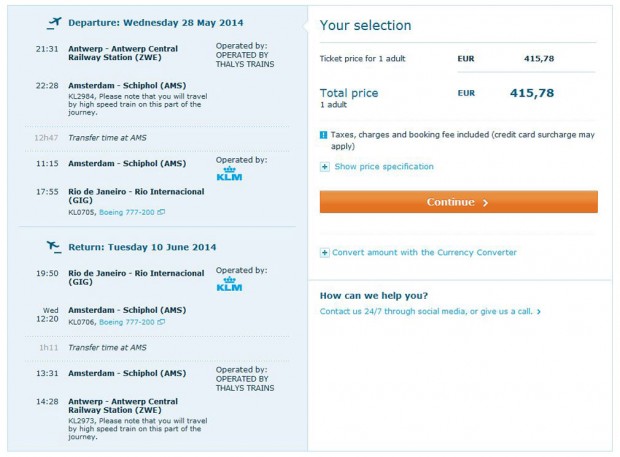Expand the Currency Converter plus icon
The height and width of the screenshot is (457, 620).
(325, 253)
